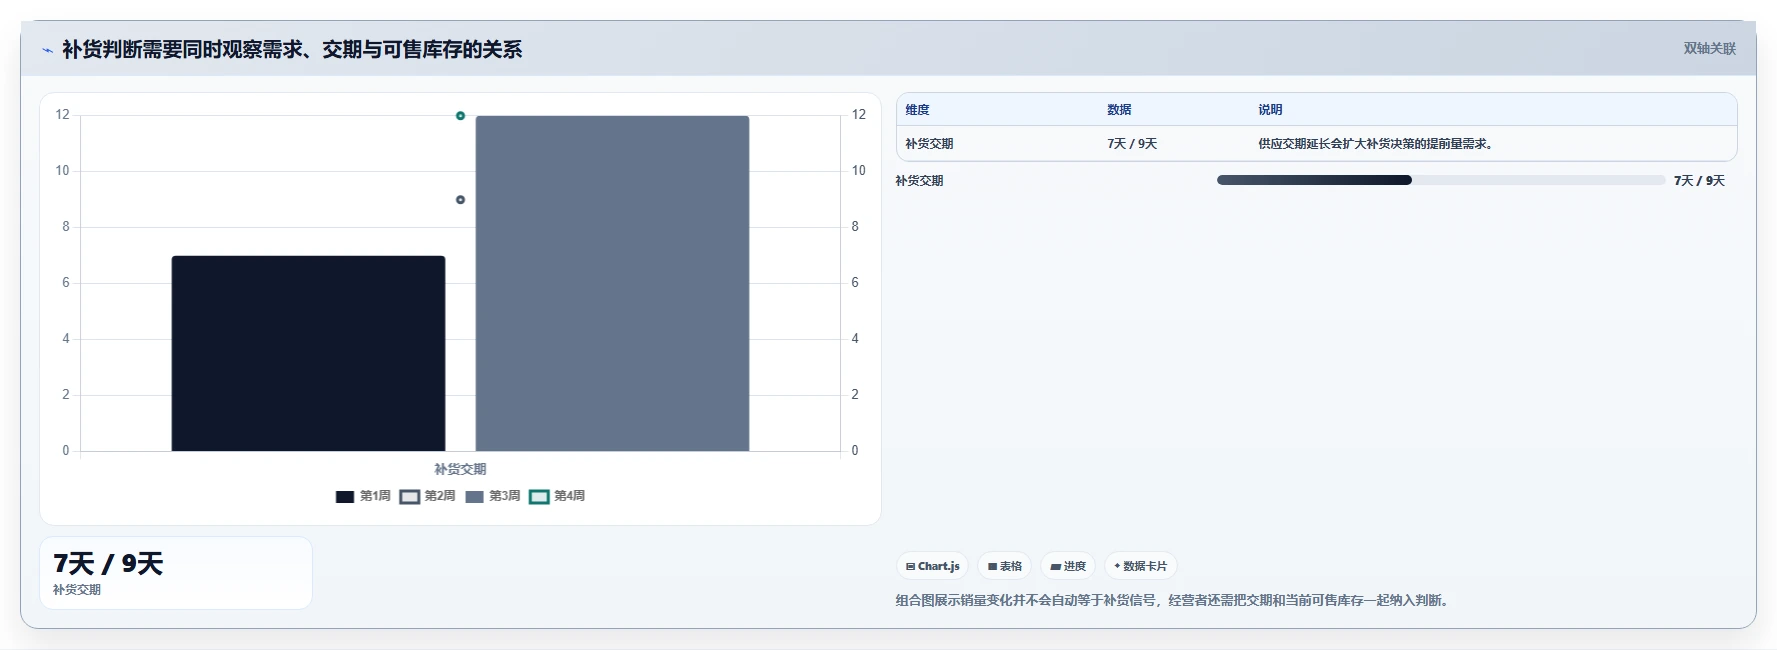Click the footer note starting 组合图展示
This screenshot has height=650, width=1777.
click(1173, 600)
